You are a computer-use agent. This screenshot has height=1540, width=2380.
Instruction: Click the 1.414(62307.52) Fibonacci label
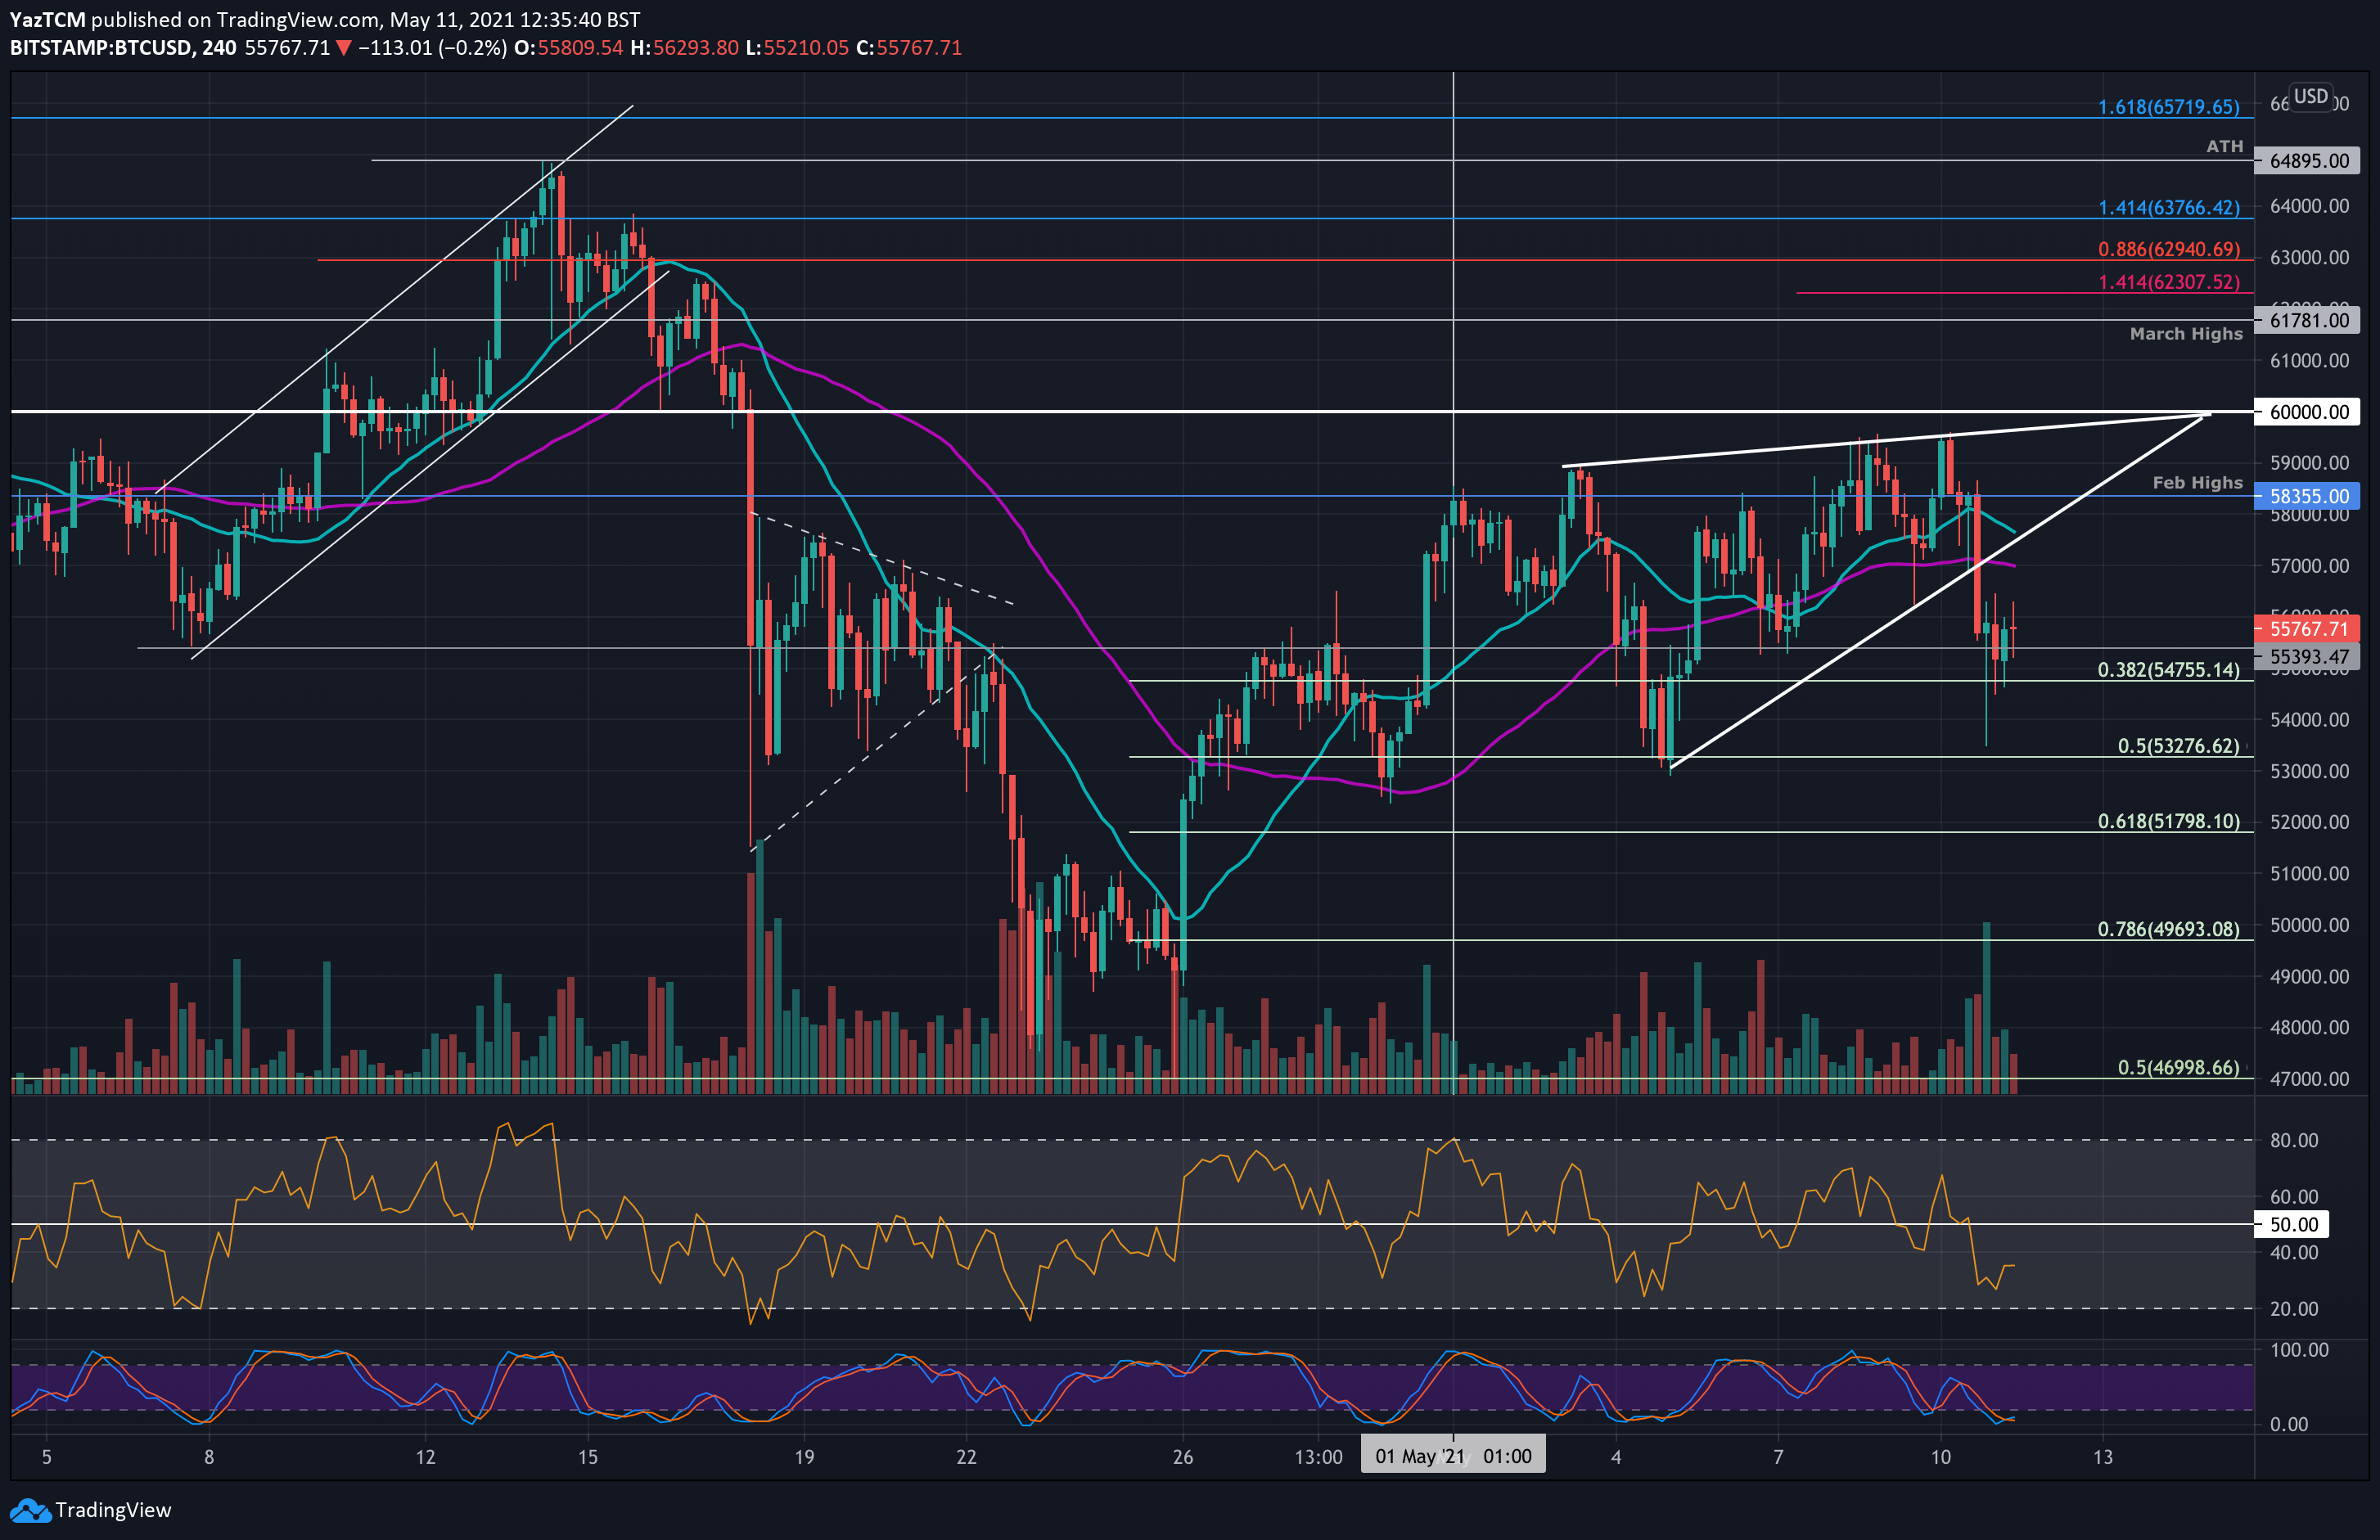(x=2169, y=282)
